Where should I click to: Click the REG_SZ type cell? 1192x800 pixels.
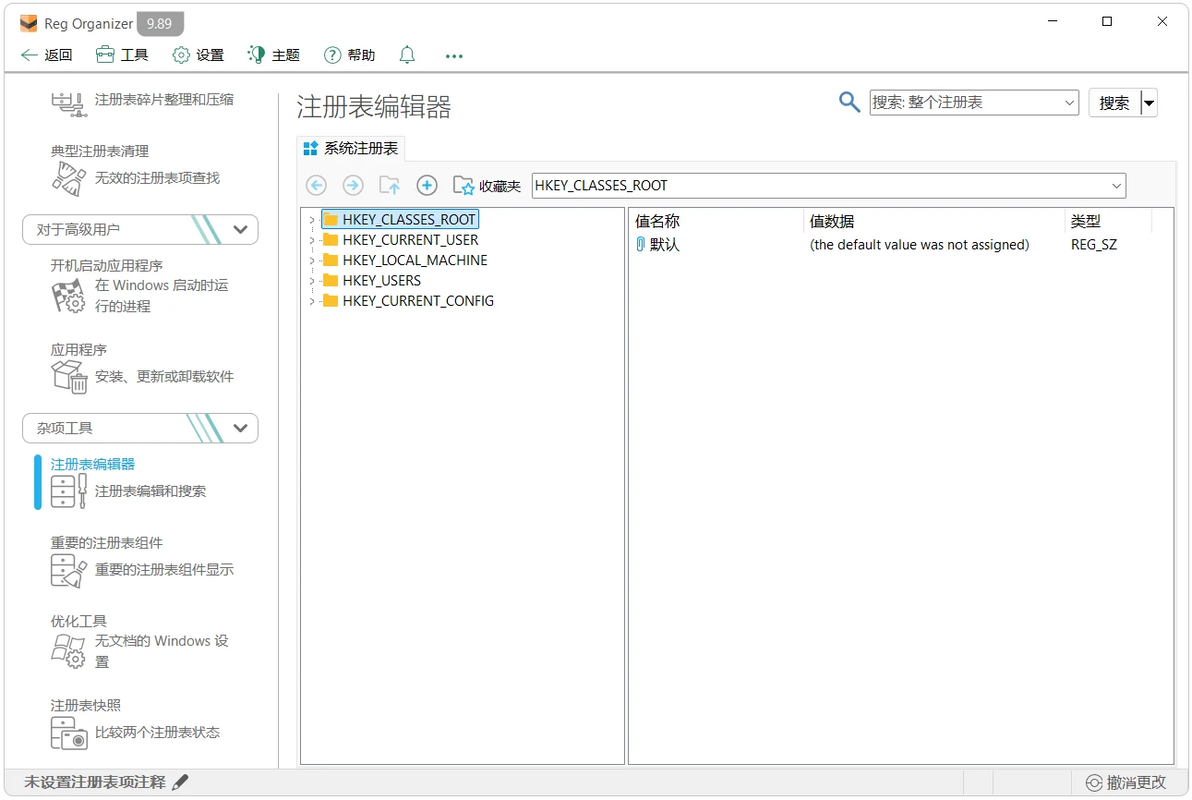(x=1093, y=245)
